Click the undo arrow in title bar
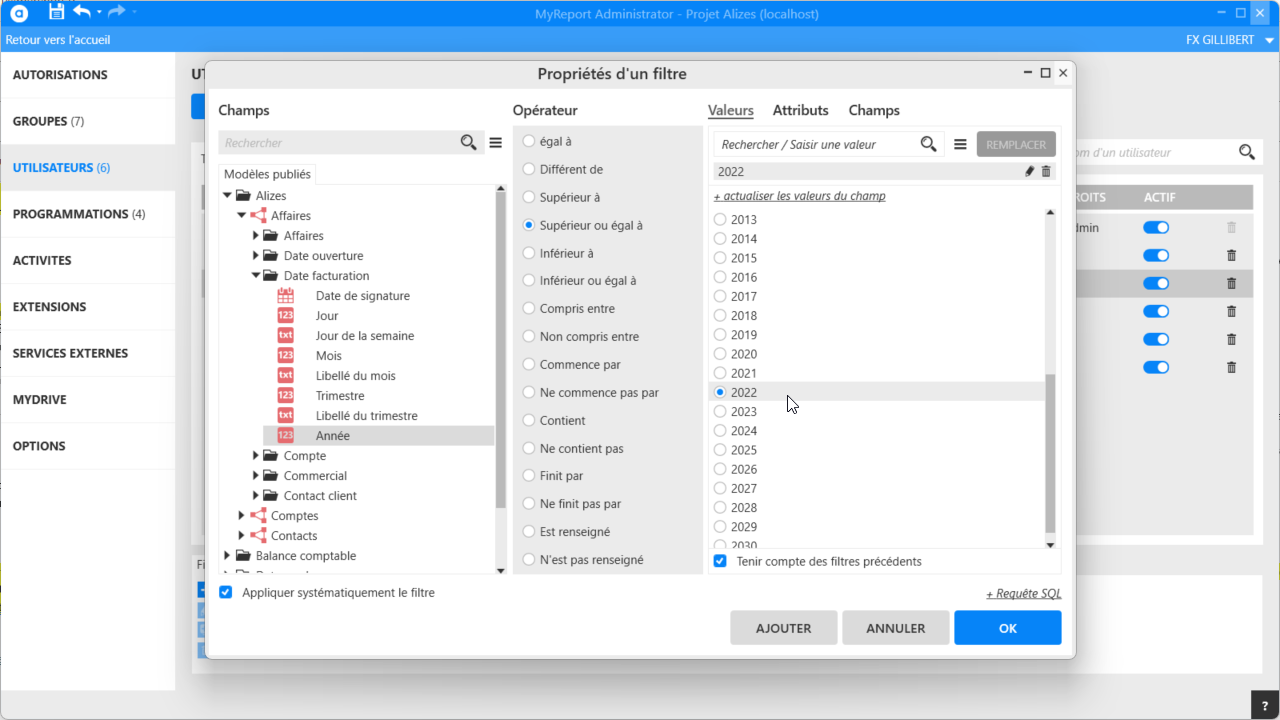The width and height of the screenshot is (1280, 720). 83,12
